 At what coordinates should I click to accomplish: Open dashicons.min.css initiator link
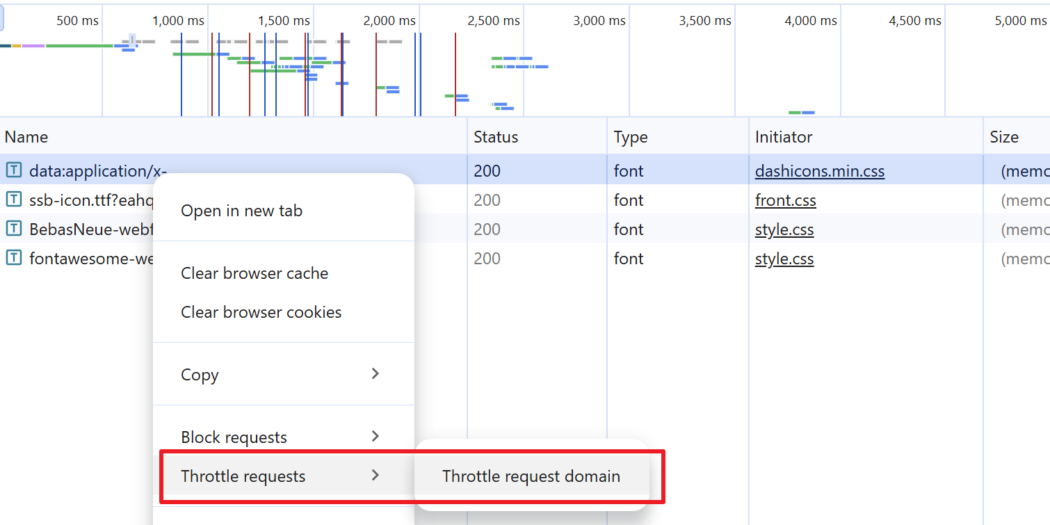pos(819,171)
